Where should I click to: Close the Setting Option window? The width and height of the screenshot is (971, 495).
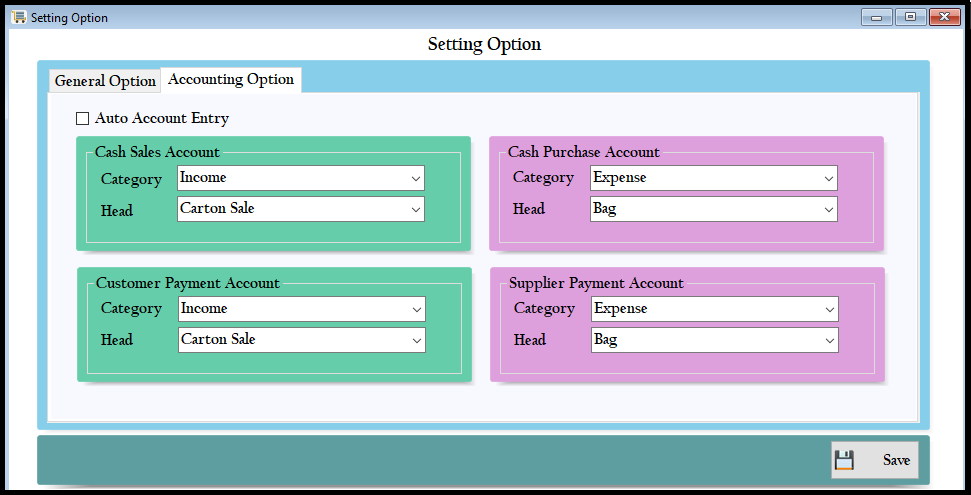point(943,17)
